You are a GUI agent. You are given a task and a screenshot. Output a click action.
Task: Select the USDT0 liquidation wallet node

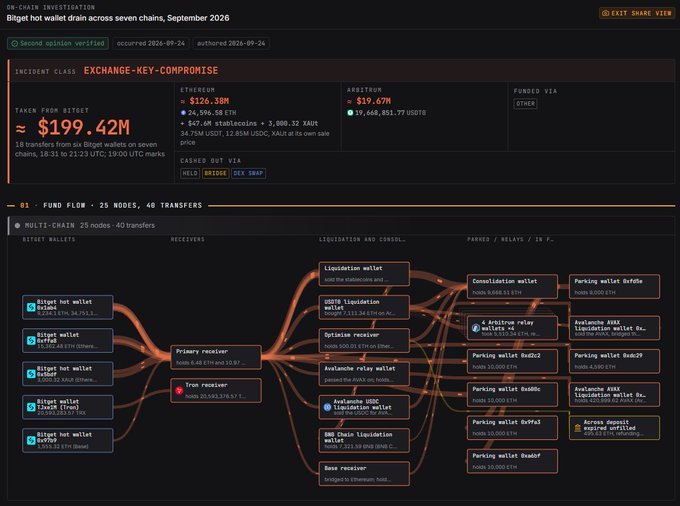[x=364, y=307]
